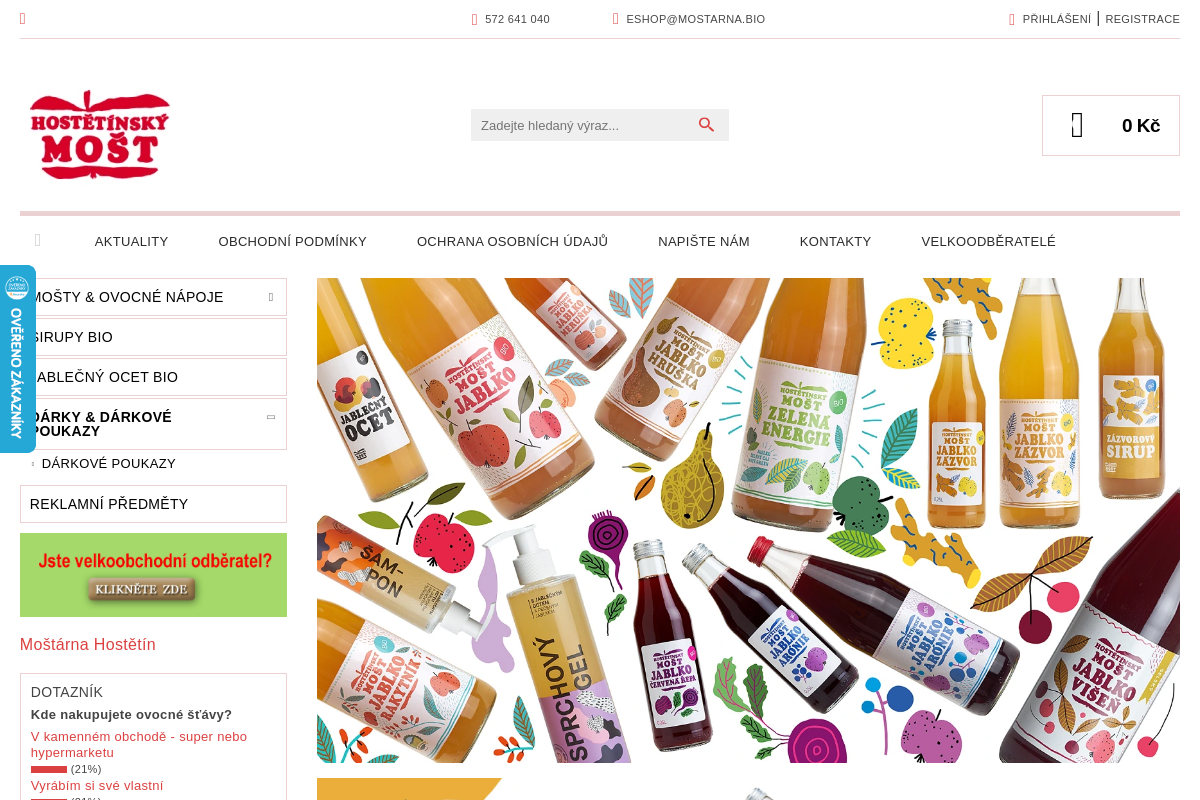Vote for V kamenném obchodě - super nebo hypermarketu

[138, 744]
